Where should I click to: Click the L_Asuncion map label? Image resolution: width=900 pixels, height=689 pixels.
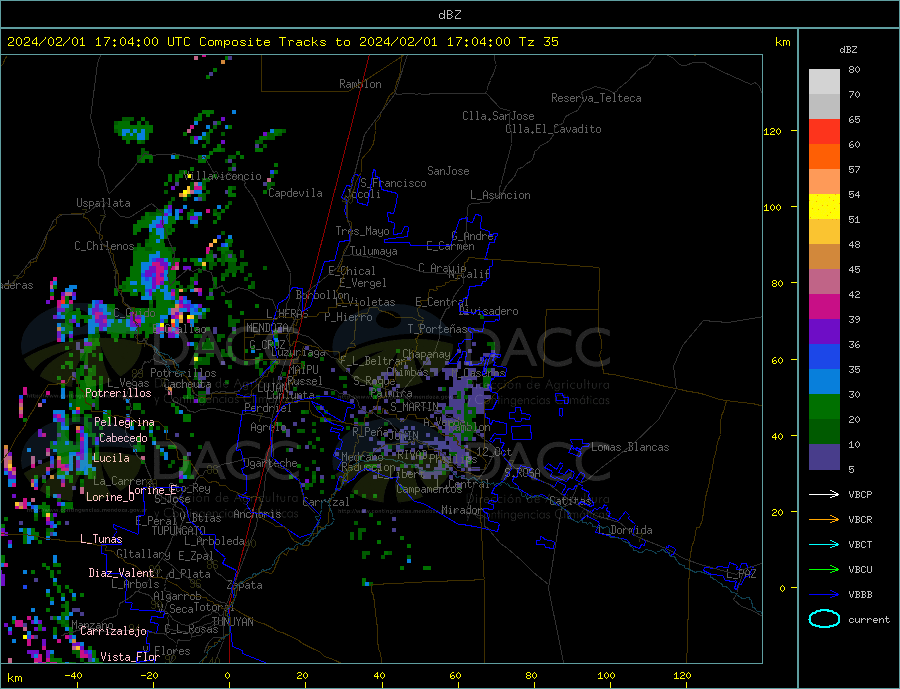click(x=500, y=195)
